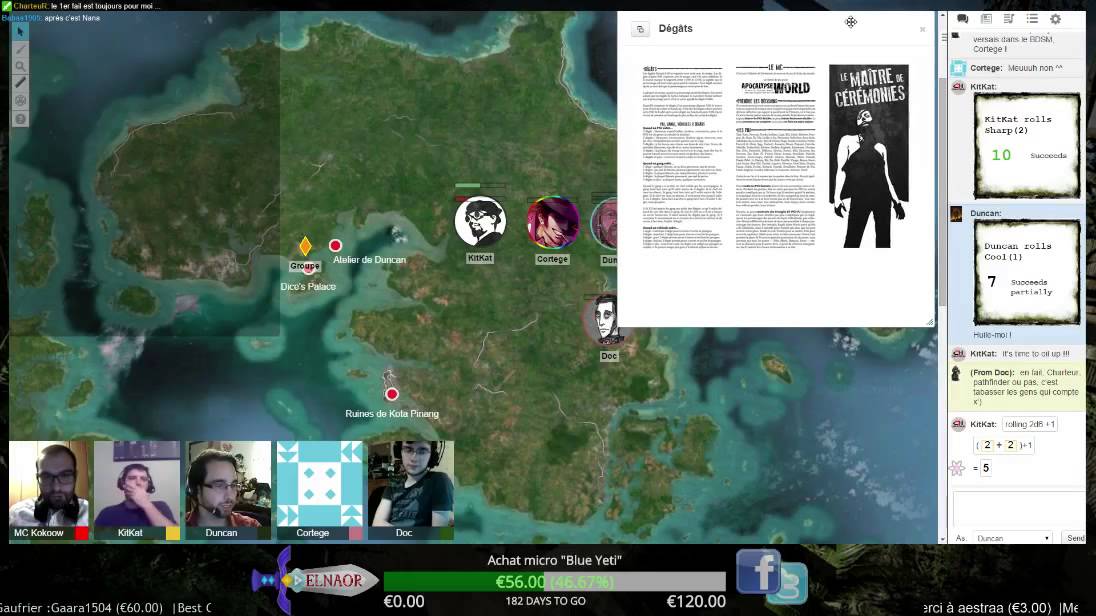Select the partially hidden Duncan token
The width and height of the screenshot is (1096, 616).
[x=605, y=224]
